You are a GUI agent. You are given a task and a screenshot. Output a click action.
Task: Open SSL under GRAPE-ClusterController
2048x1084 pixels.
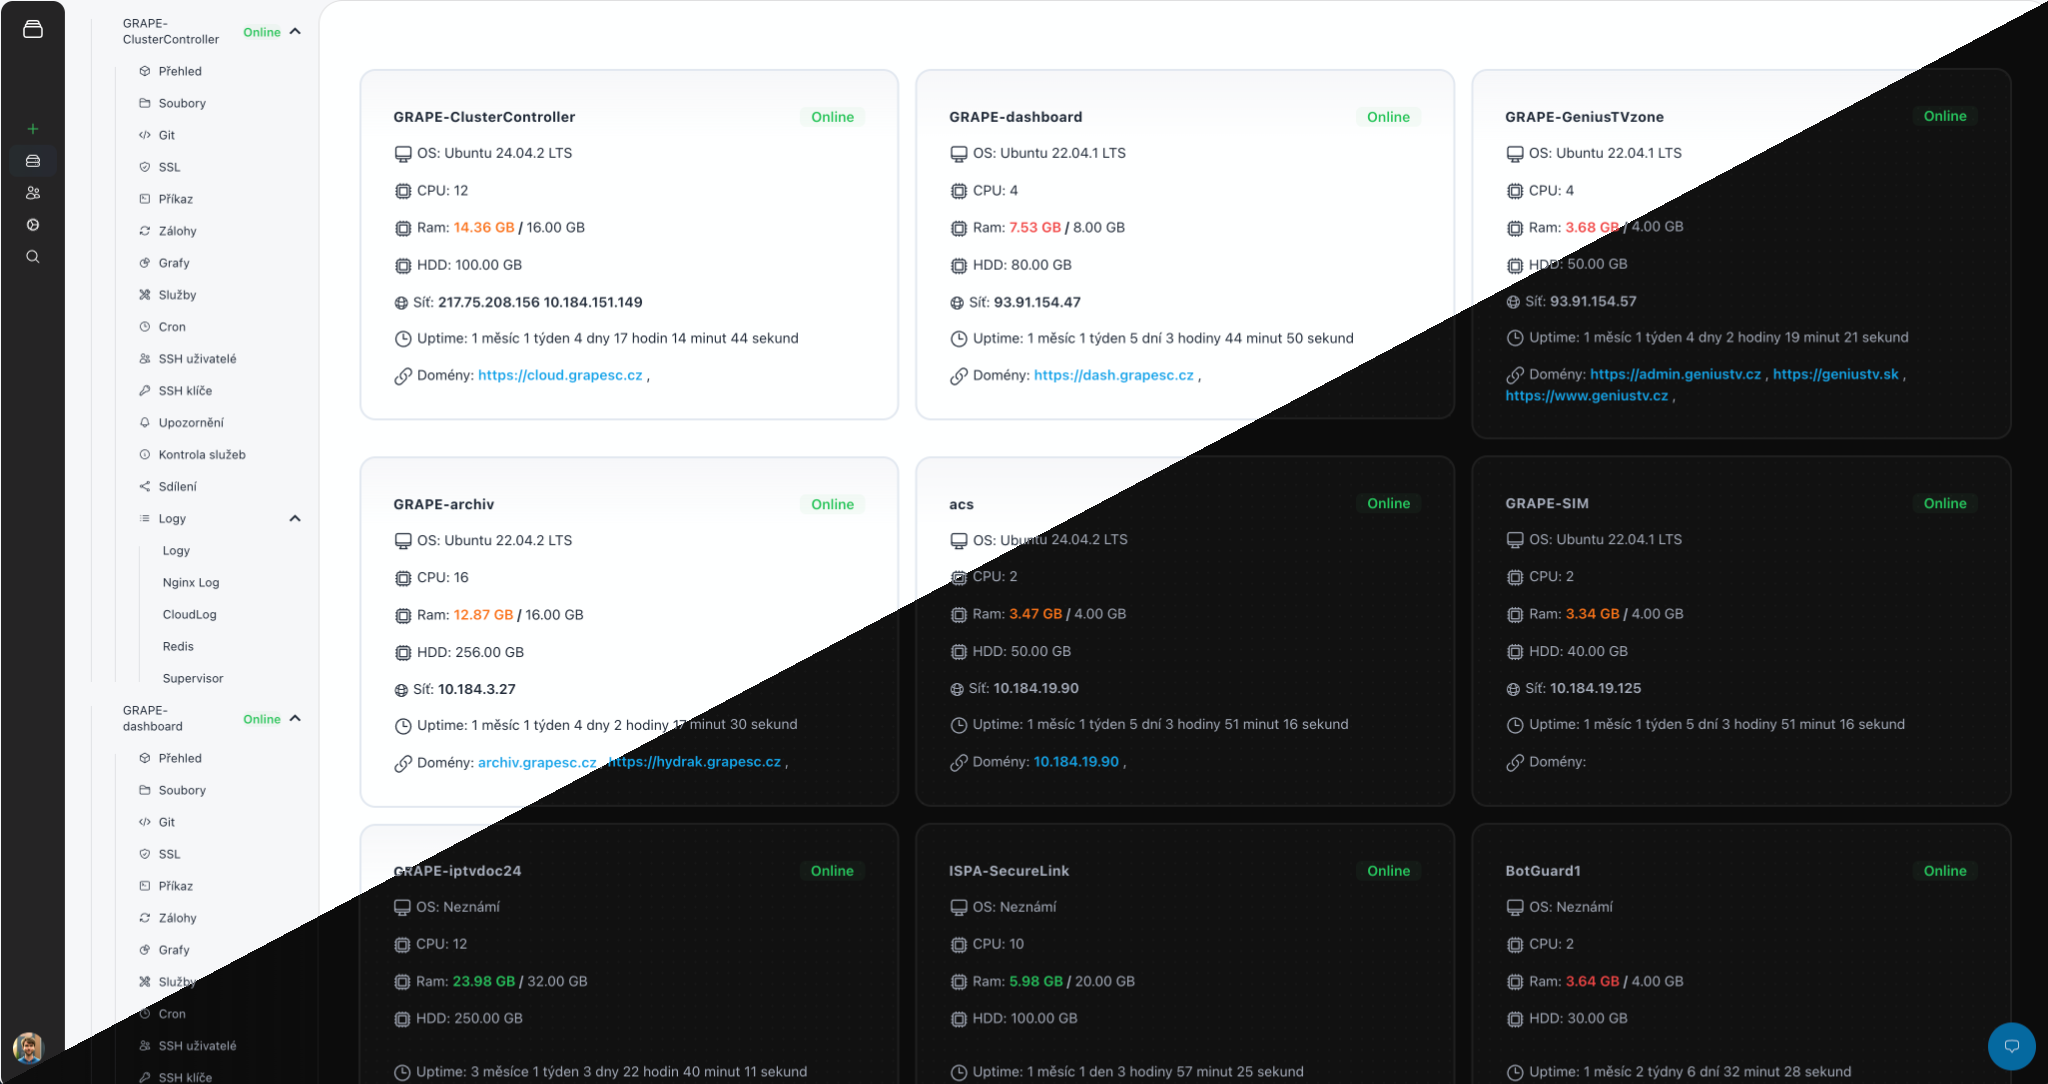click(169, 167)
